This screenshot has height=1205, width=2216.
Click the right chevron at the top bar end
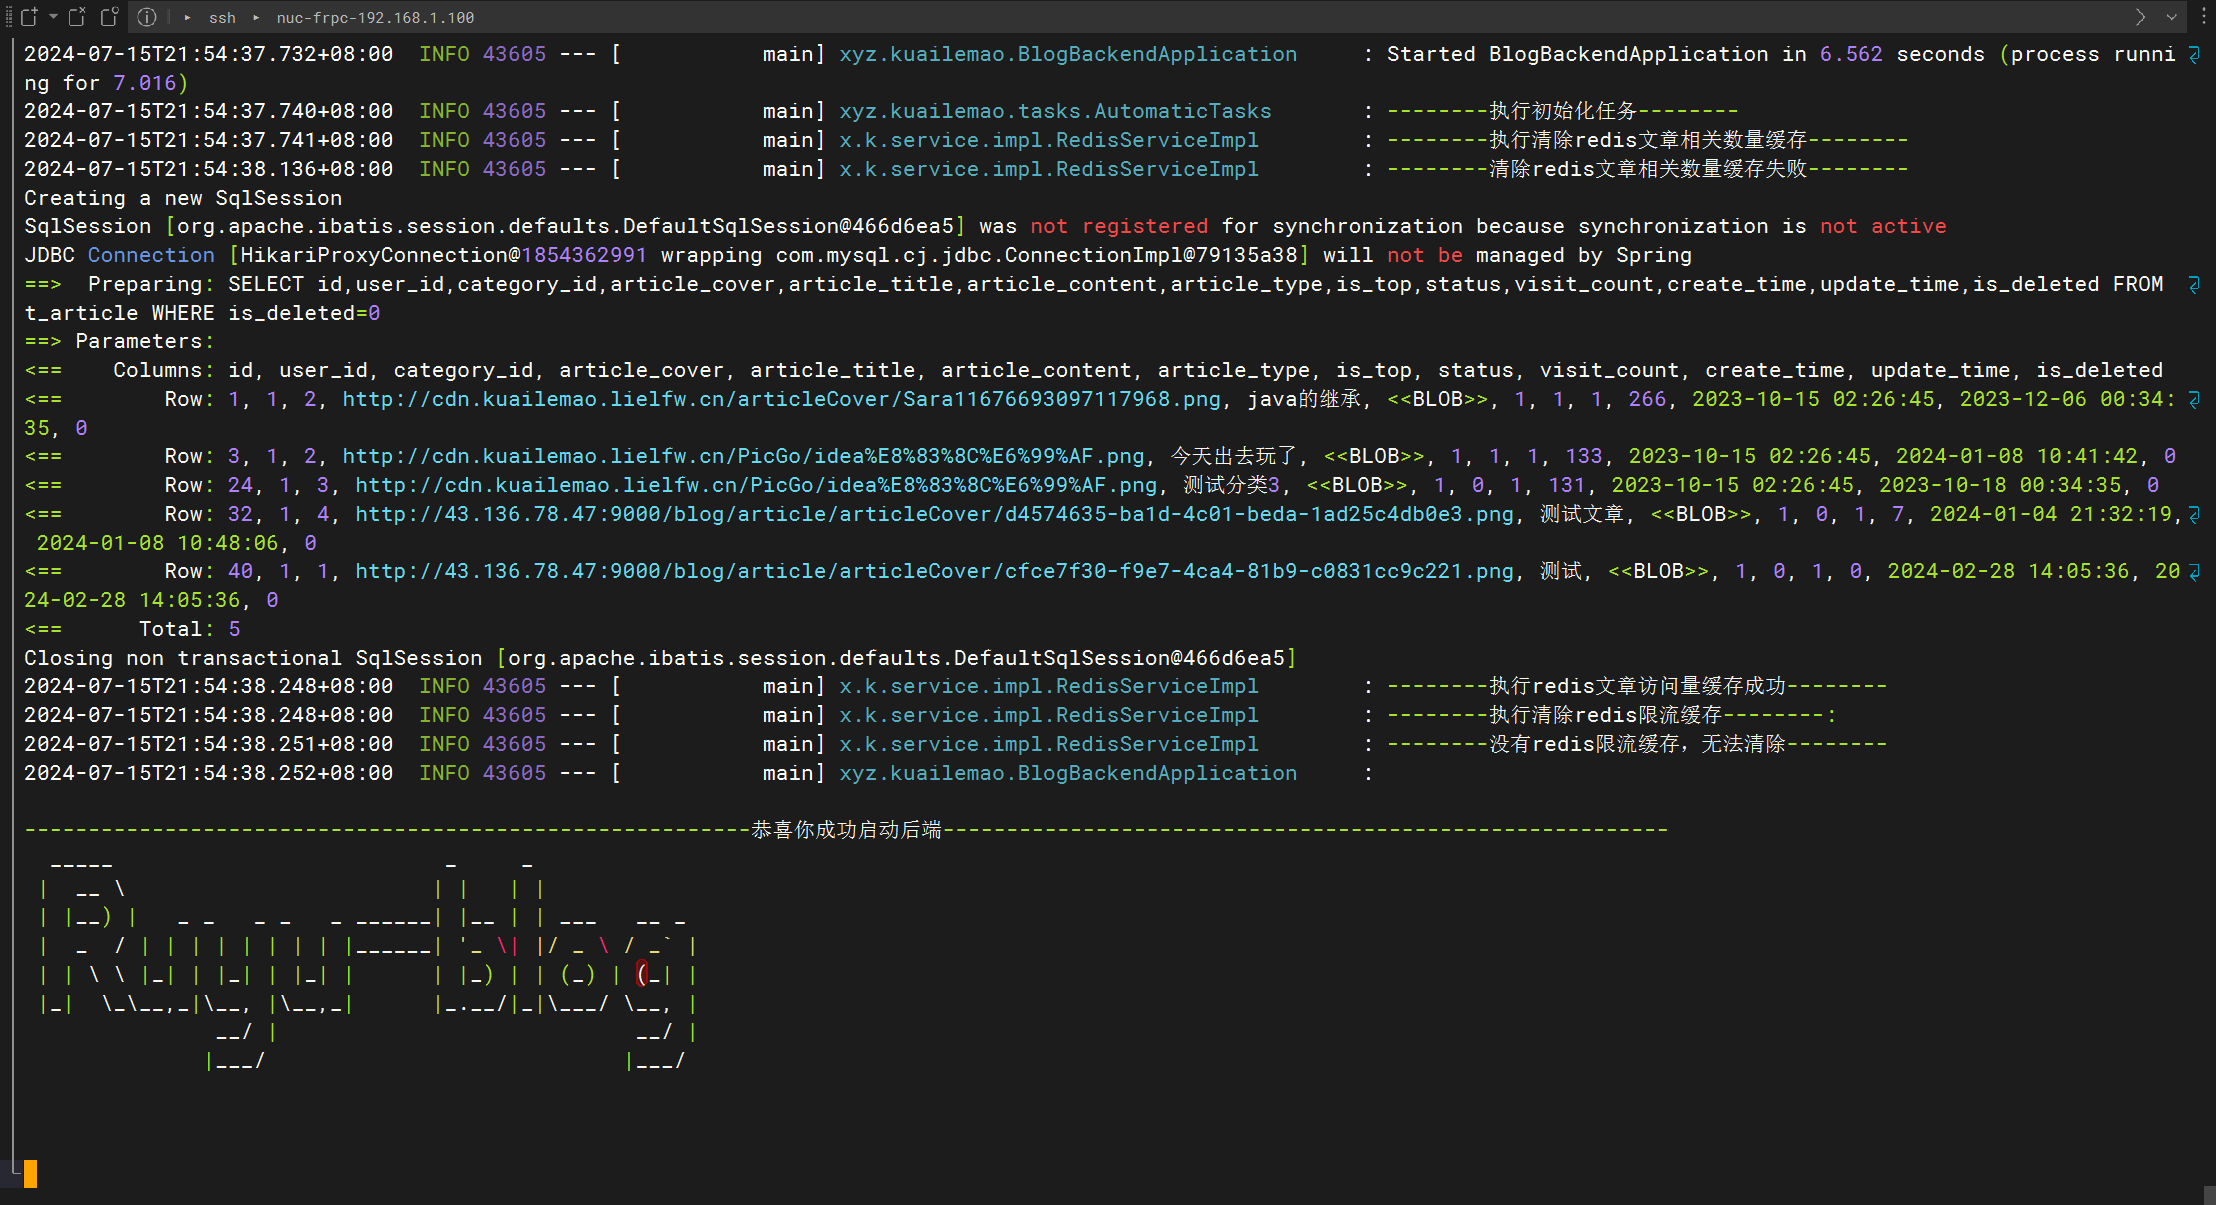coord(2140,17)
